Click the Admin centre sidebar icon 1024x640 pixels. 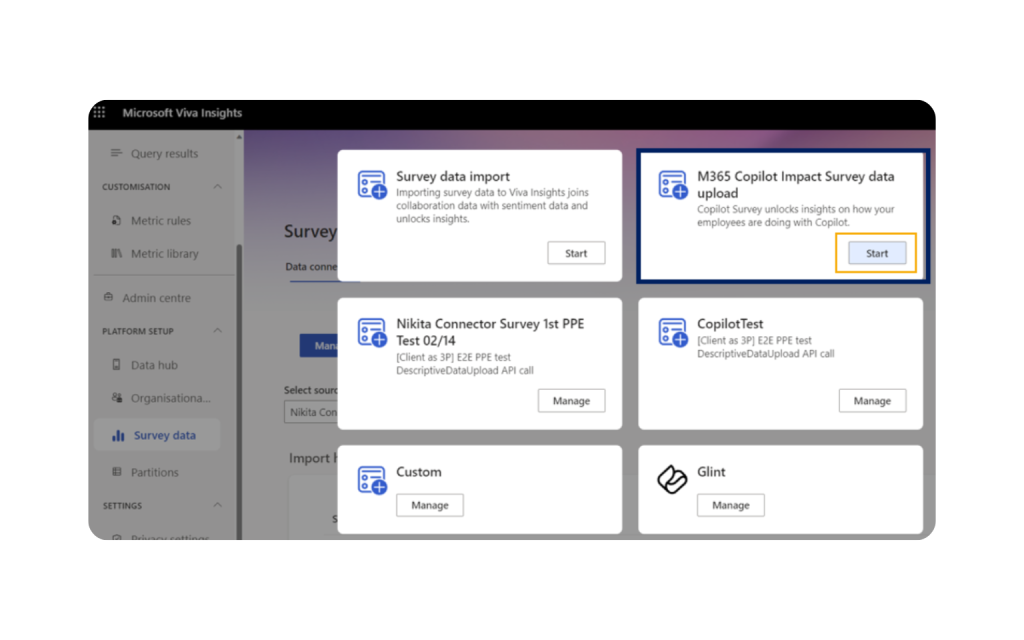pos(109,298)
